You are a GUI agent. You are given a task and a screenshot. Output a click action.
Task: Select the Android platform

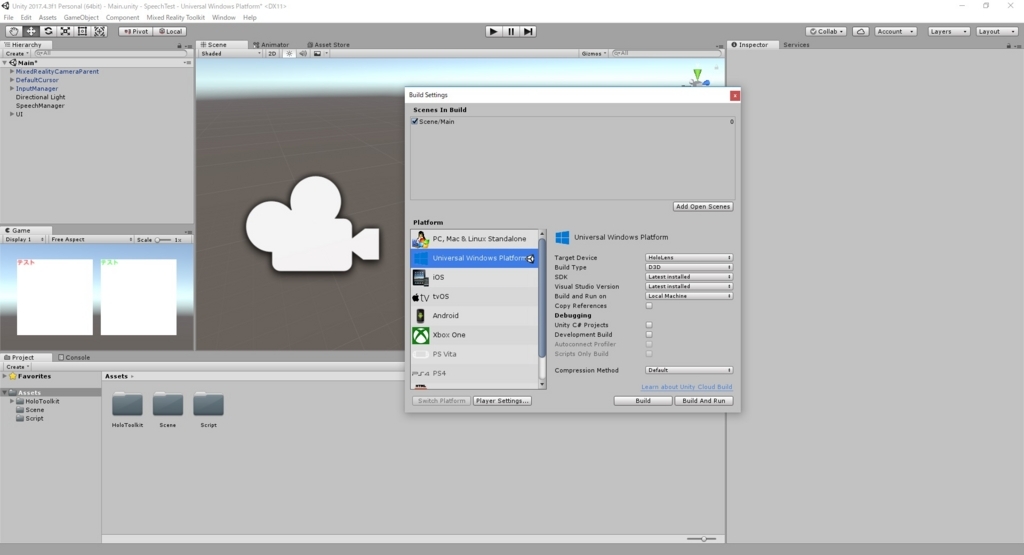coord(475,315)
